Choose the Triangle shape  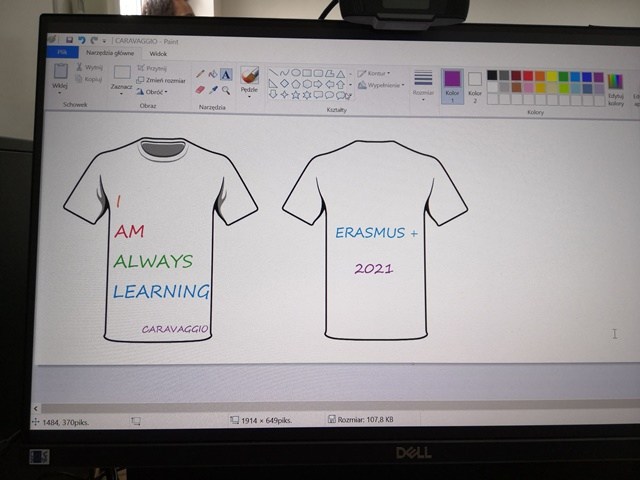[340, 74]
